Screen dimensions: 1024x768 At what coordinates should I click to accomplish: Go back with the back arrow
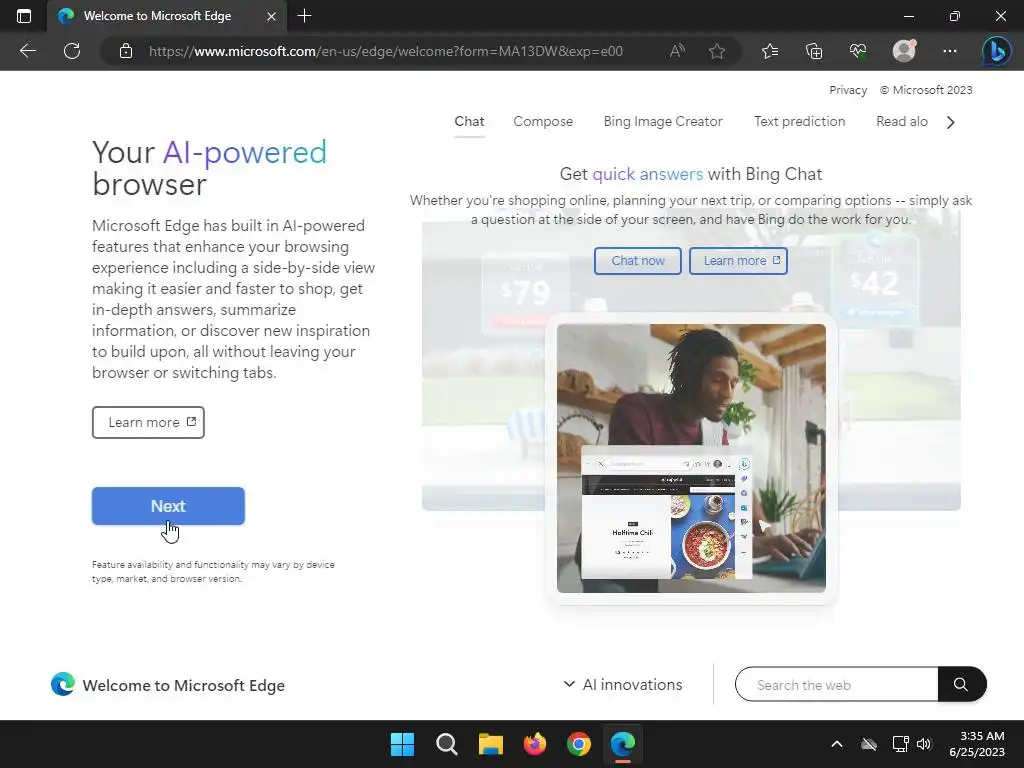click(x=27, y=51)
